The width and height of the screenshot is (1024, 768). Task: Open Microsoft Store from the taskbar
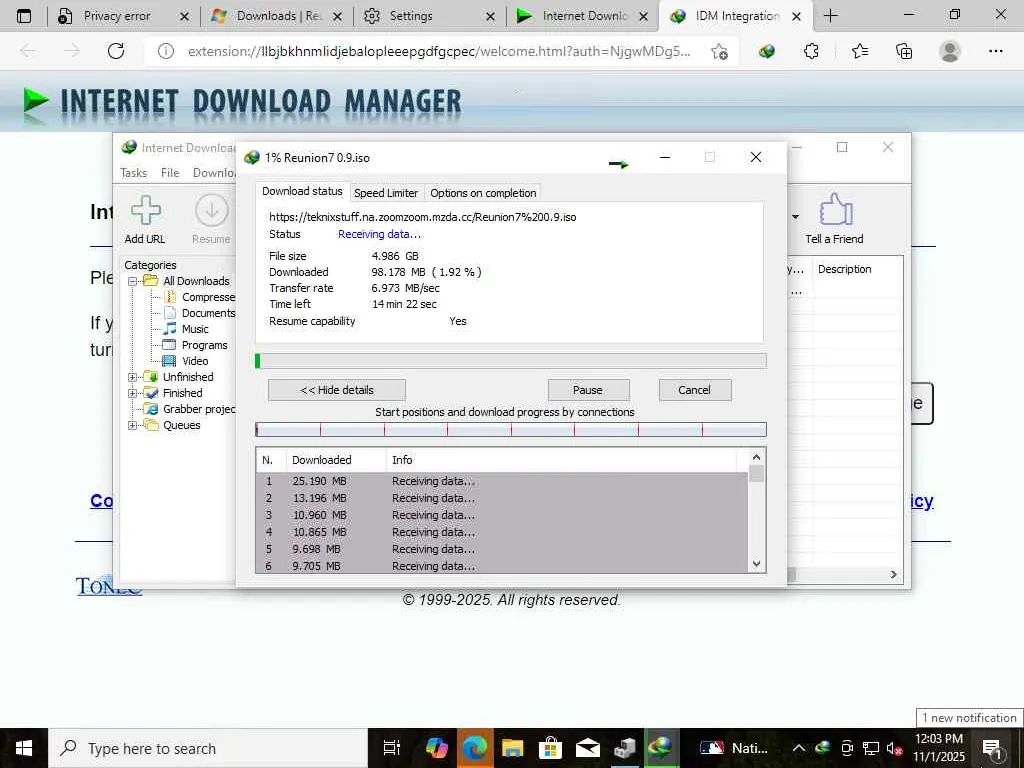[x=551, y=748]
